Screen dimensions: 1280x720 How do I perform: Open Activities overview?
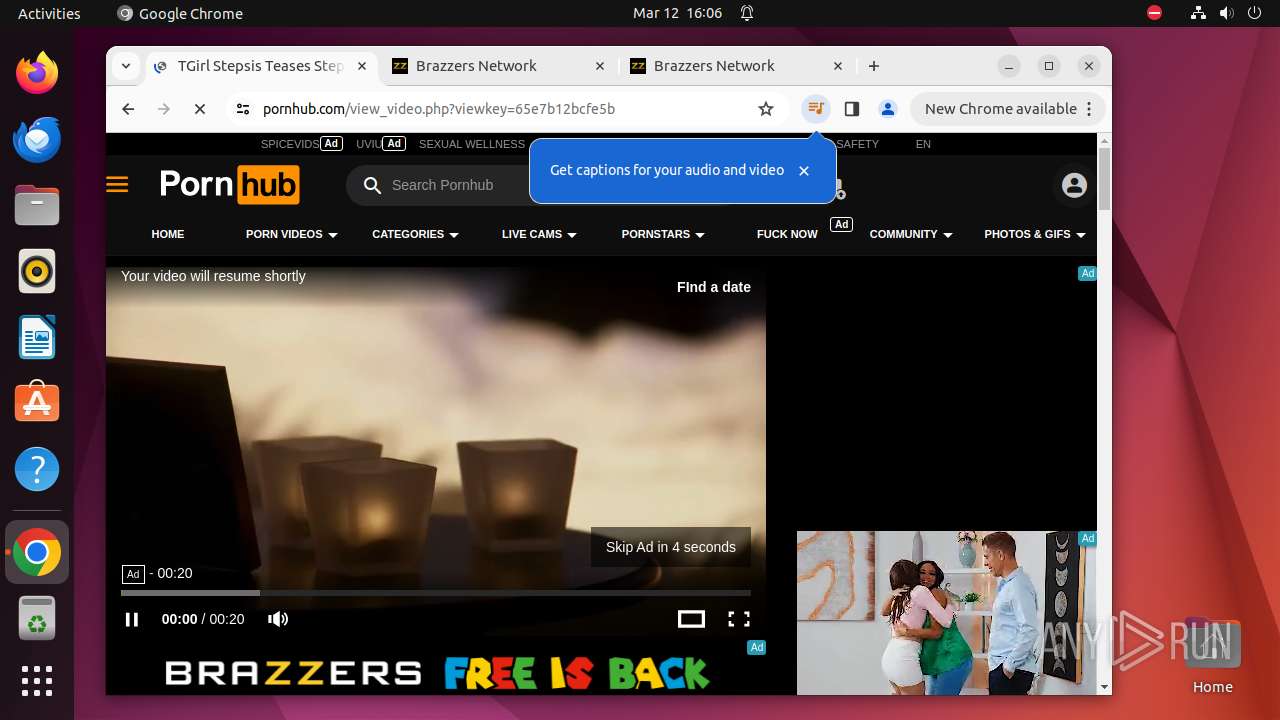[x=49, y=13]
